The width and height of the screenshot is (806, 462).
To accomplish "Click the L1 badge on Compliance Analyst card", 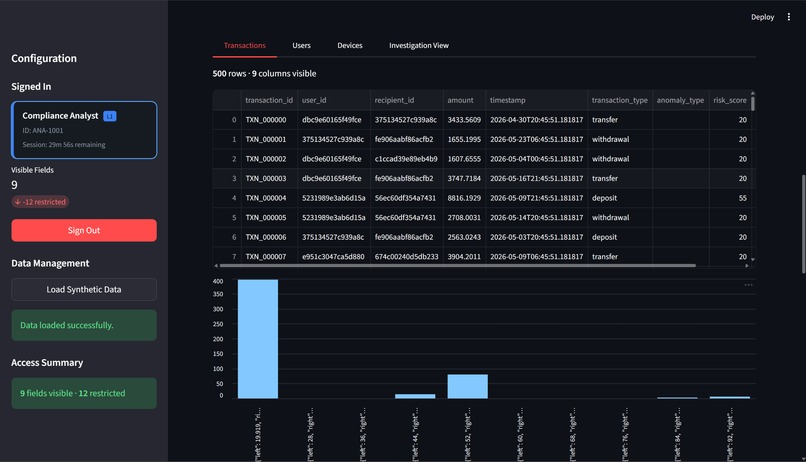I will point(109,116).
